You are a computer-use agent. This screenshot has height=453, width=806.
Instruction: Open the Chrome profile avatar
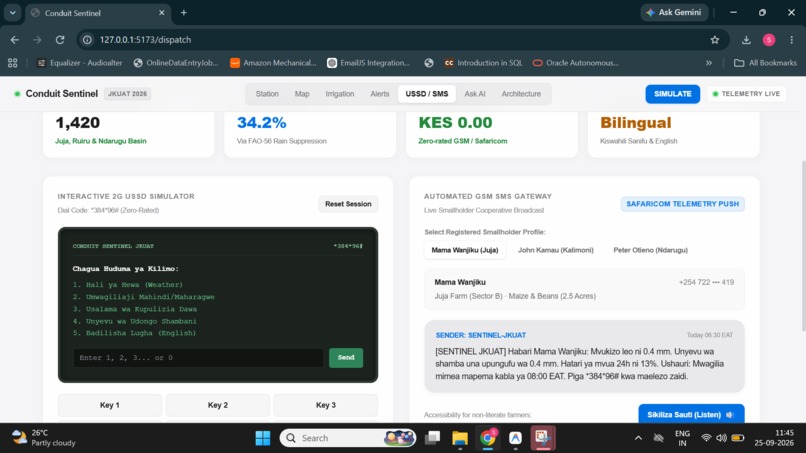pyautogui.click(x=769, y=40)
